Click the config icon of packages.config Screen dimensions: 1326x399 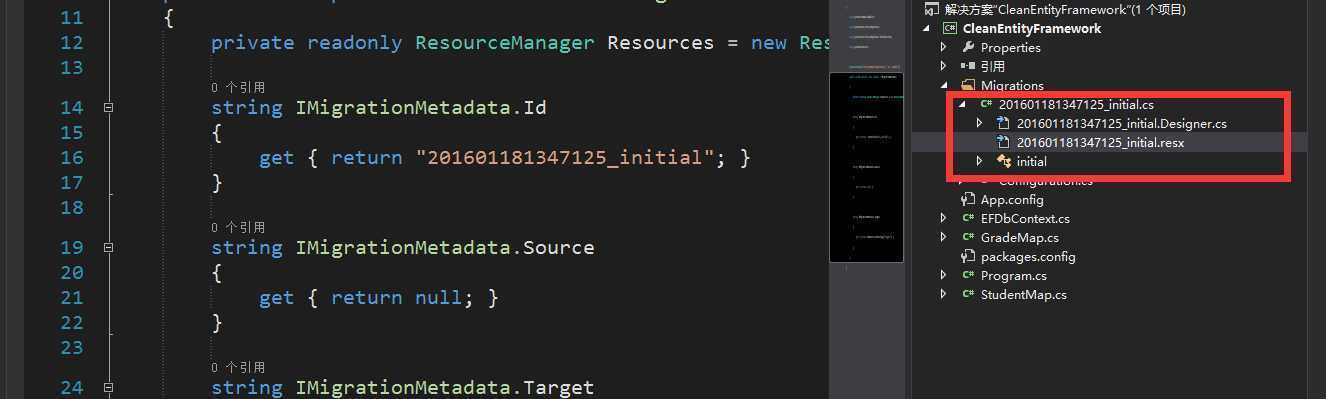click(968, 256)
